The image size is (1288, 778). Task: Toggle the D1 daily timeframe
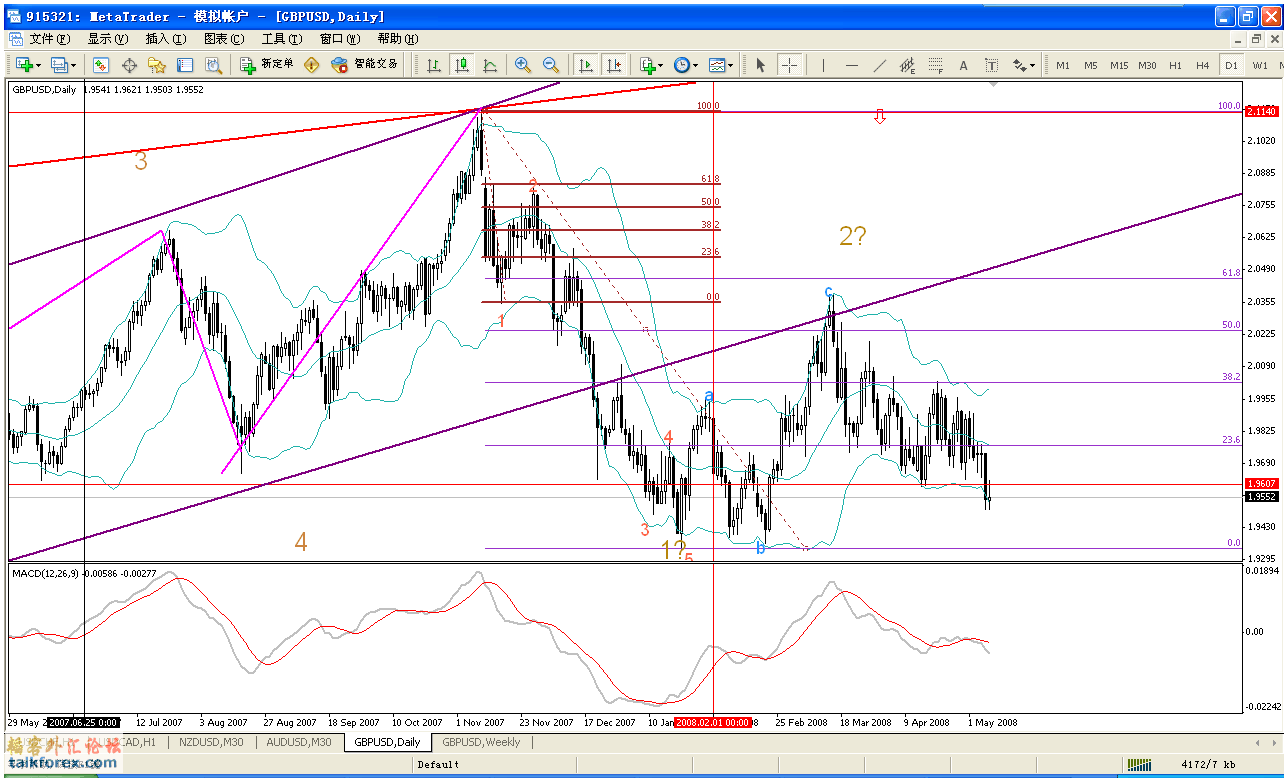point(1231,65)
